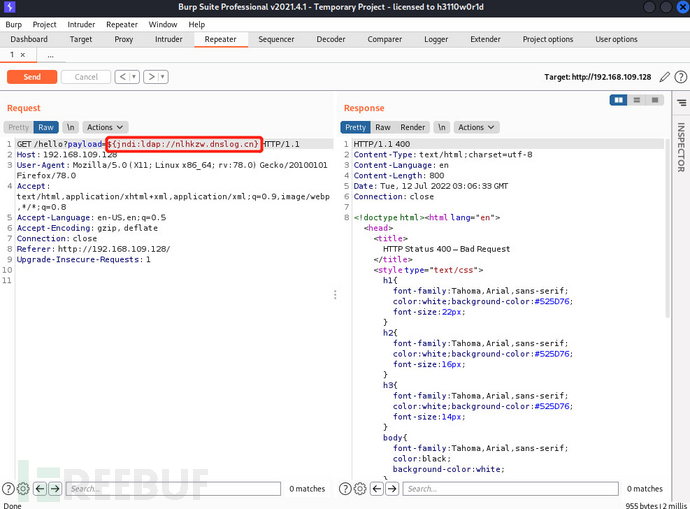Viewport: 690px width, 509px height.
Task: Switch to the Proxy tab
Action: coord(124,39)
